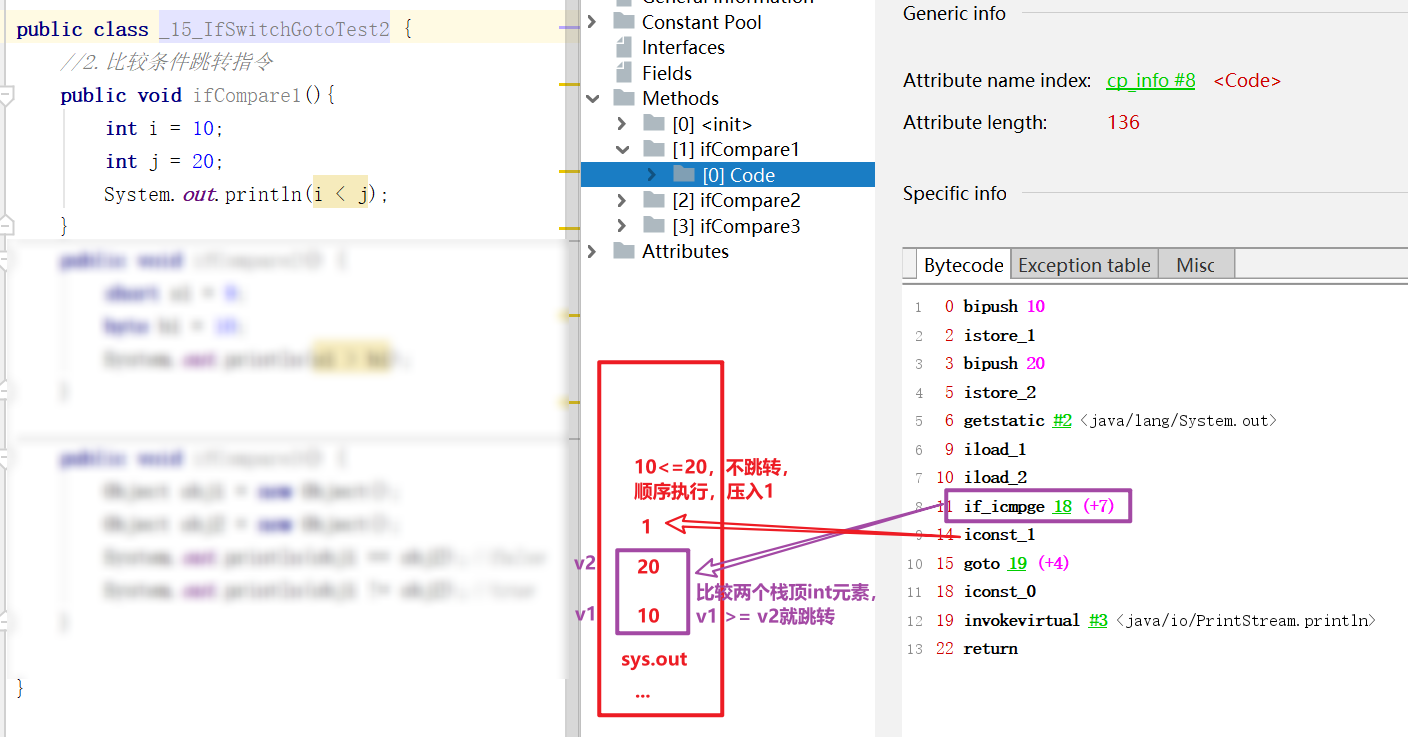Click the 'return' bytecode line
Screen dimensions: 1408x737
tap(990, 648)
